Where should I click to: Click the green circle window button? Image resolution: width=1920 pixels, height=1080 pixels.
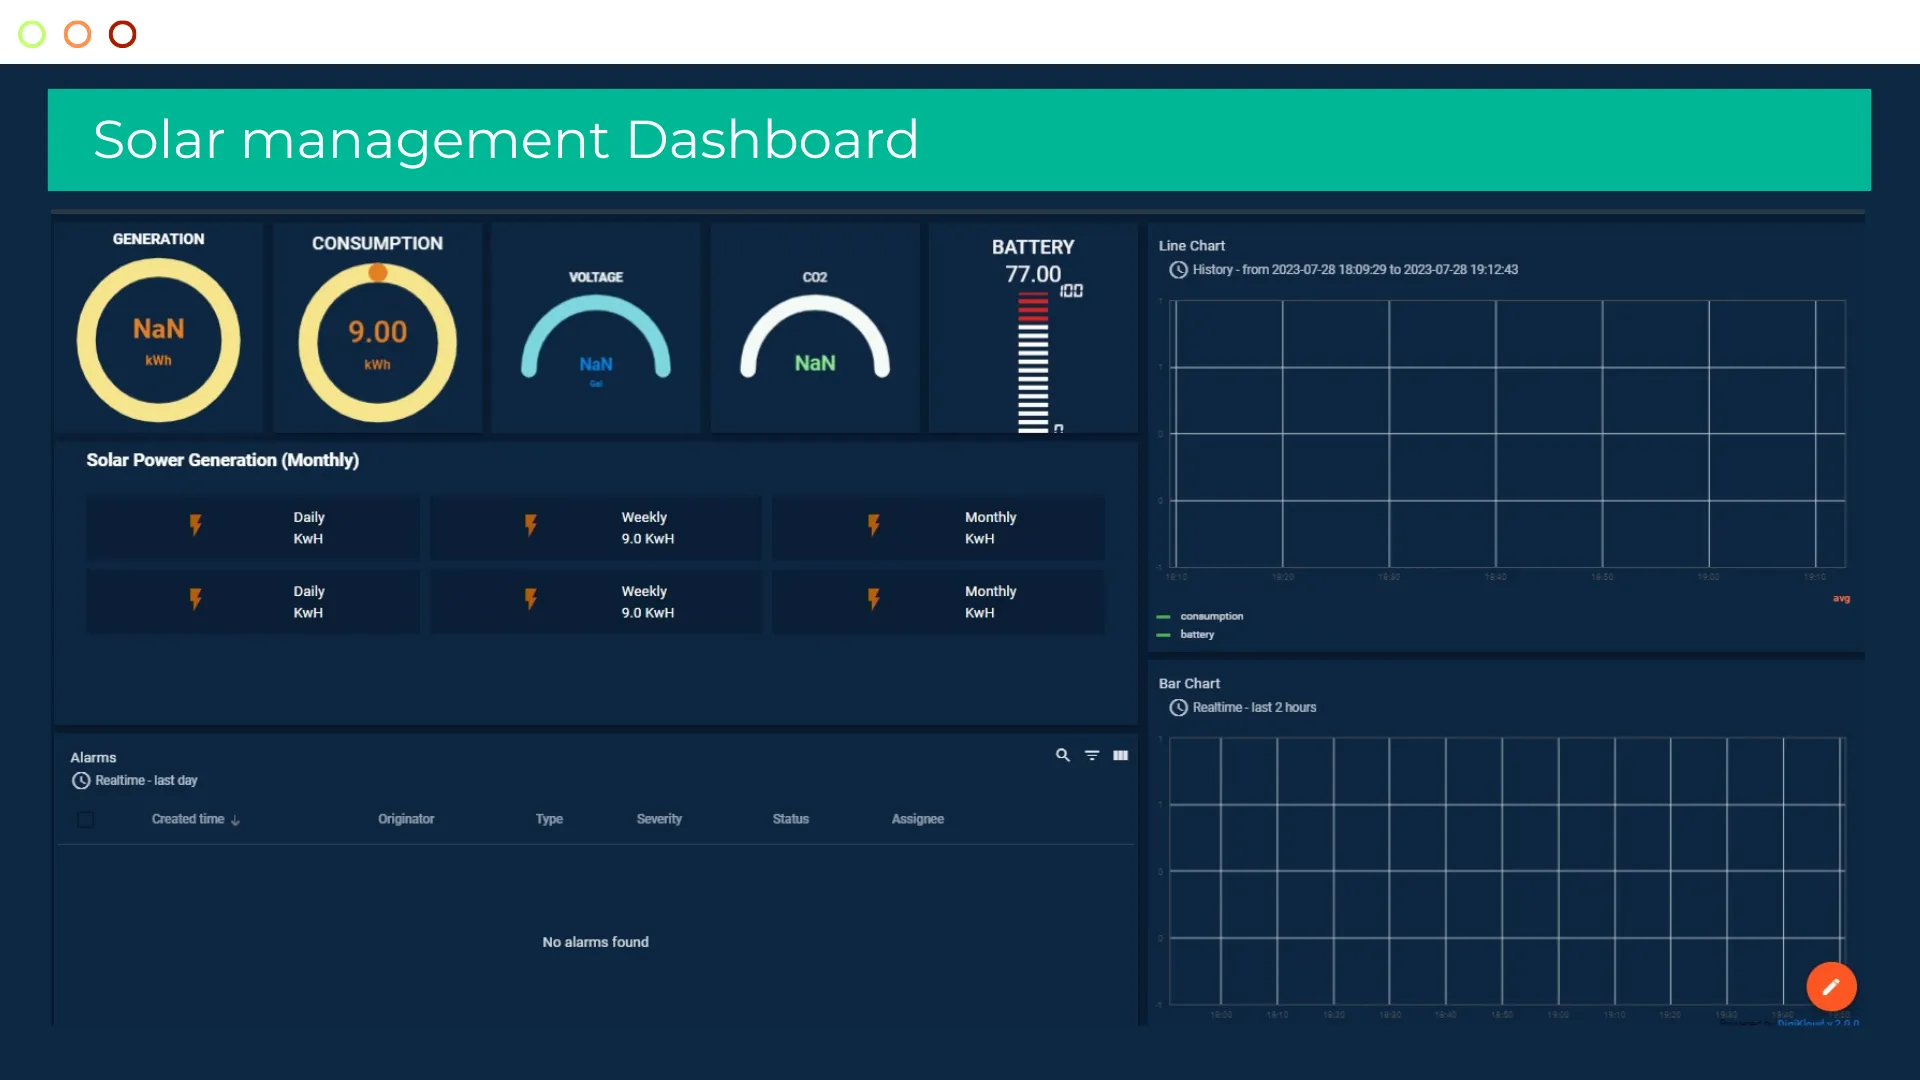point(32,34)
